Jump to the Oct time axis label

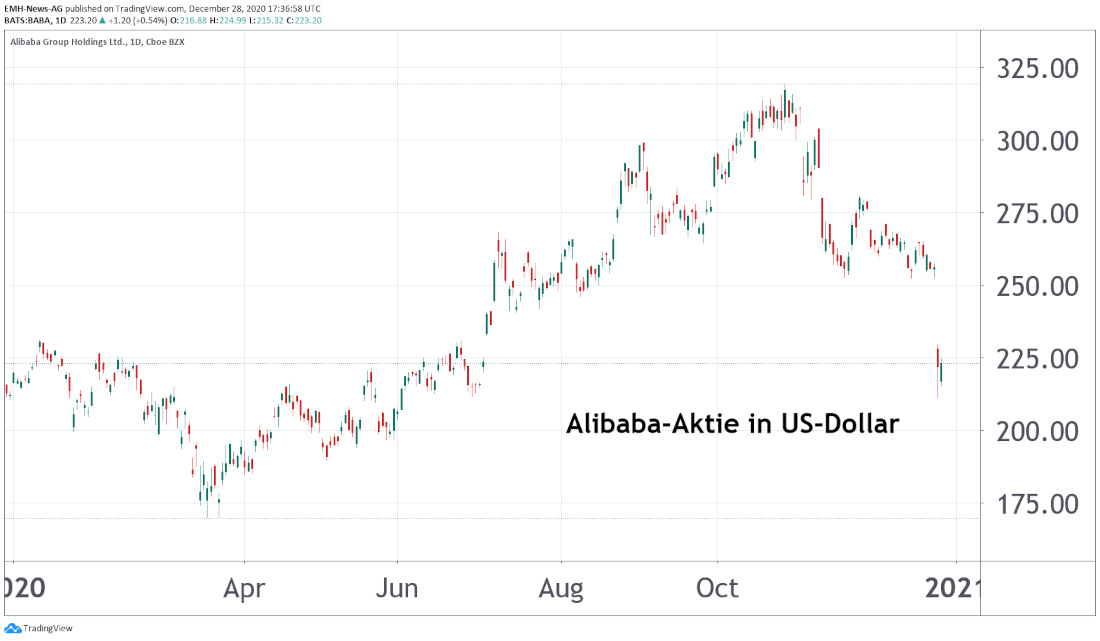[716, 587]
